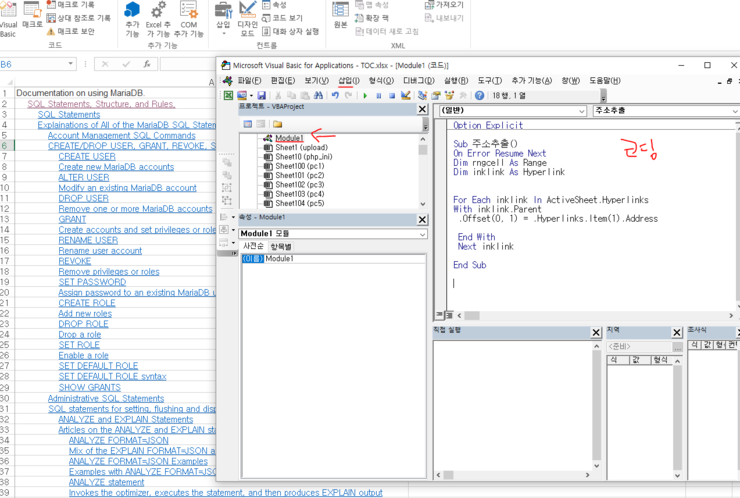The height and width of the screenshot is (498, 740).
Task: Open Properties Window icon in VBA toolbar
Action: tap(436, 95)
